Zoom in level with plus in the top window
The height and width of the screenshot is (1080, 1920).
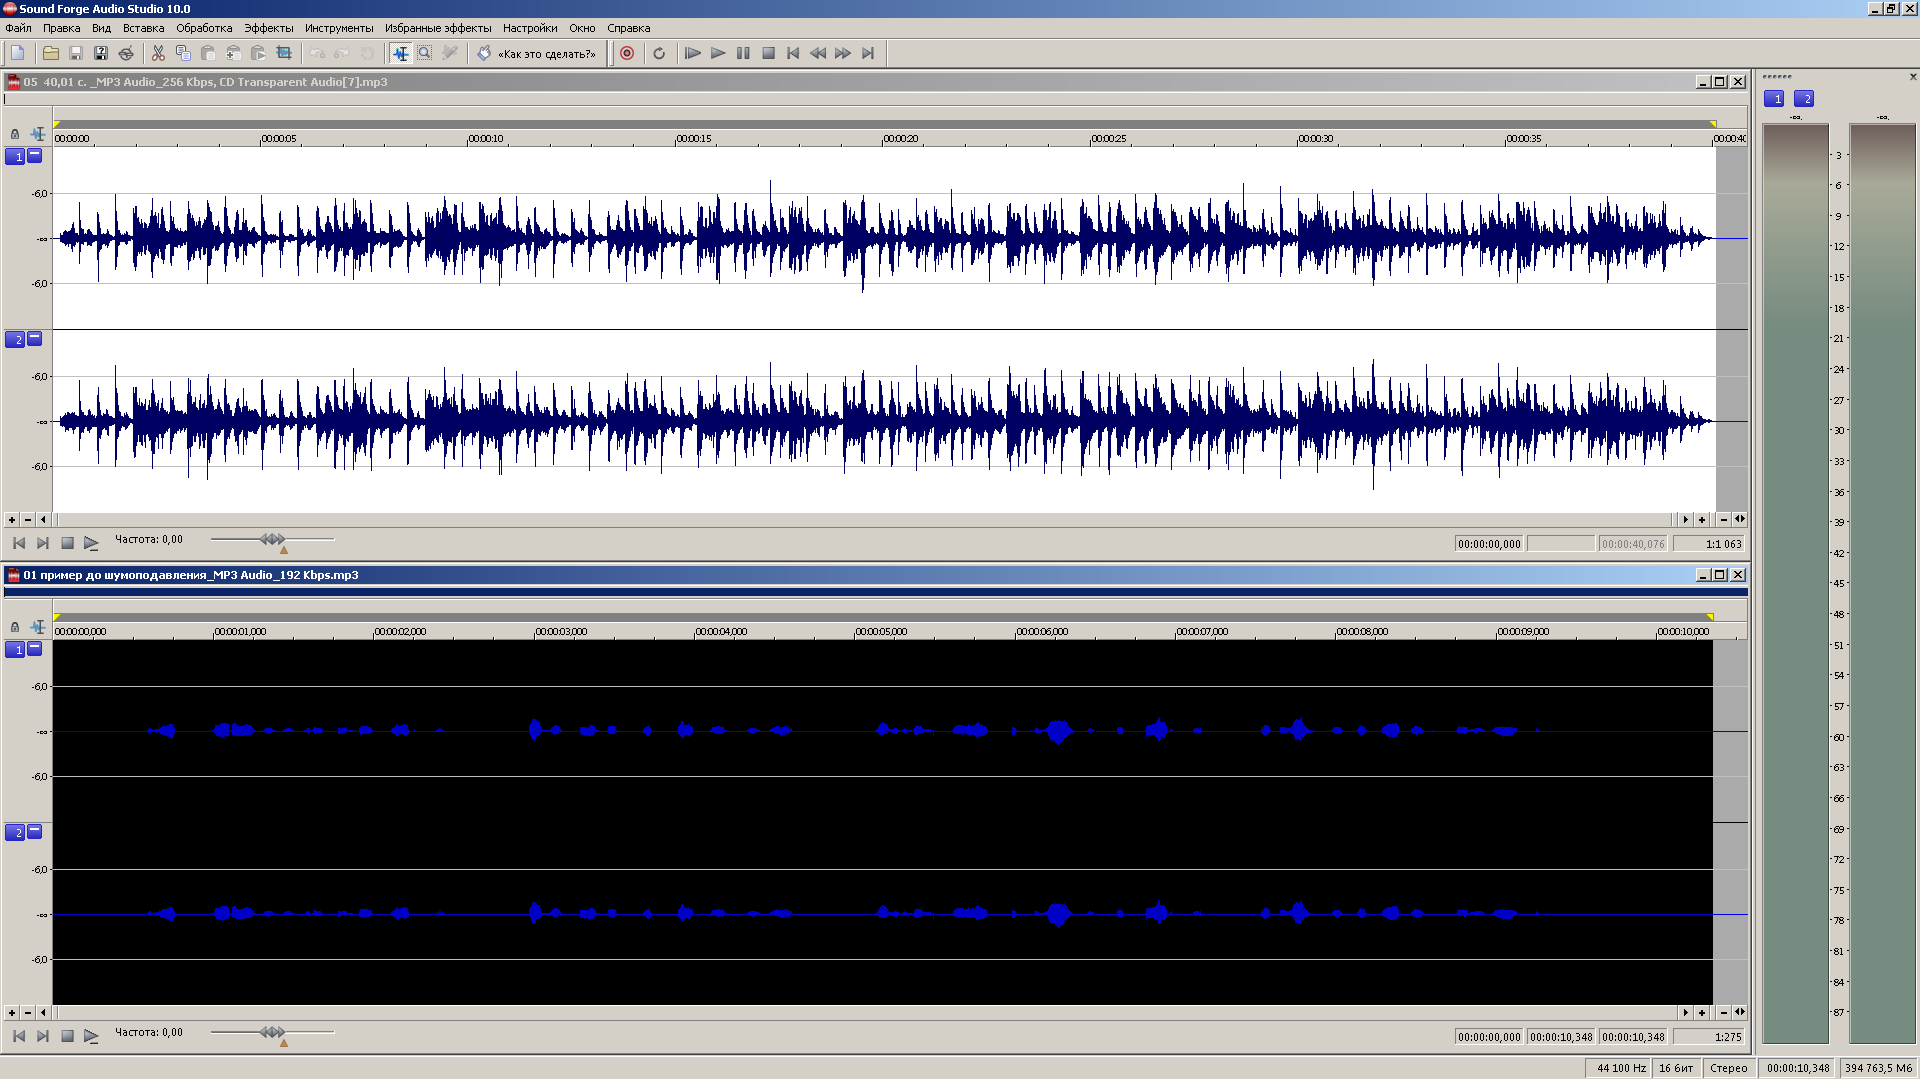point(12,520)
